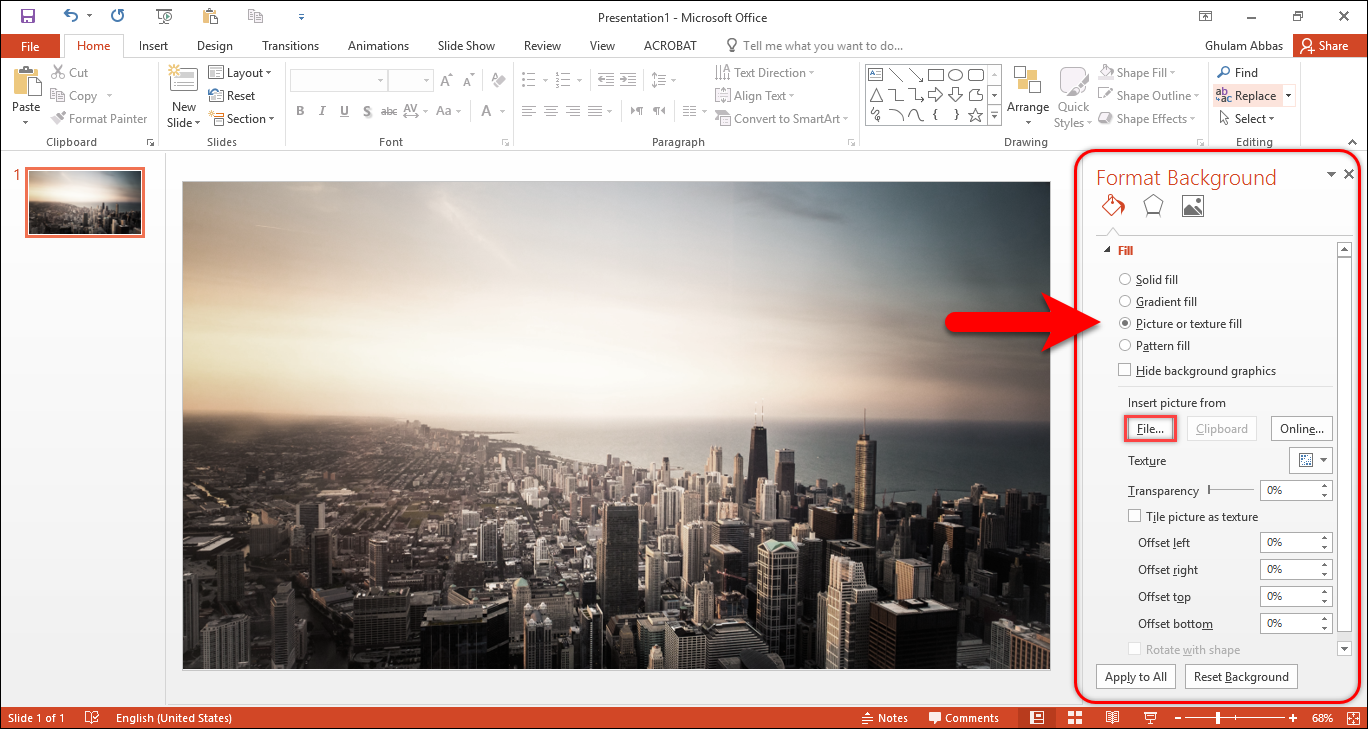This screenshot has height=729, width=1368.
Task: Click the Arrange icon in Drawing group
Action: click(x=1027, y=88)
